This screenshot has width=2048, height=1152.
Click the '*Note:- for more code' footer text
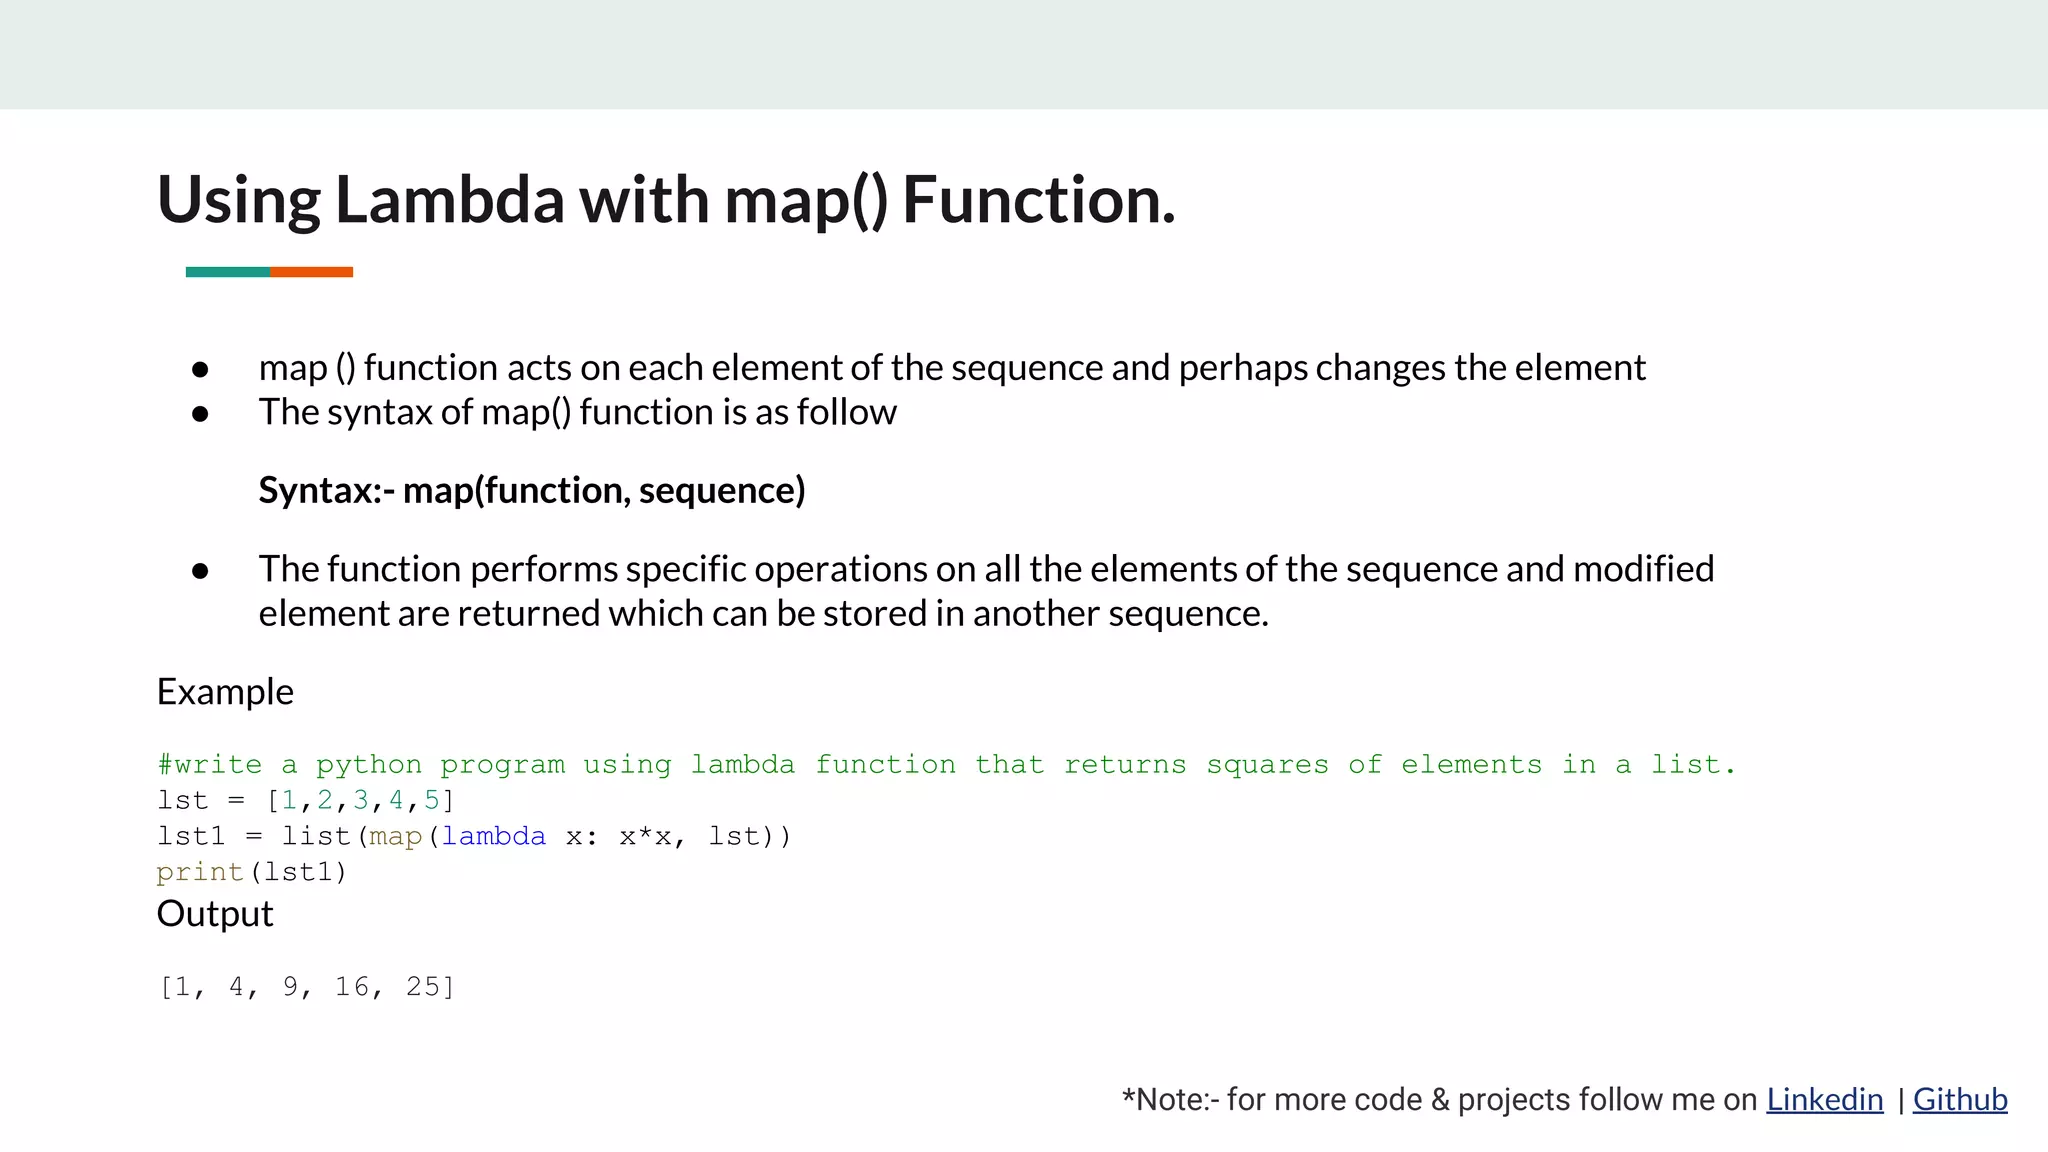(x=1439, y=1099)
